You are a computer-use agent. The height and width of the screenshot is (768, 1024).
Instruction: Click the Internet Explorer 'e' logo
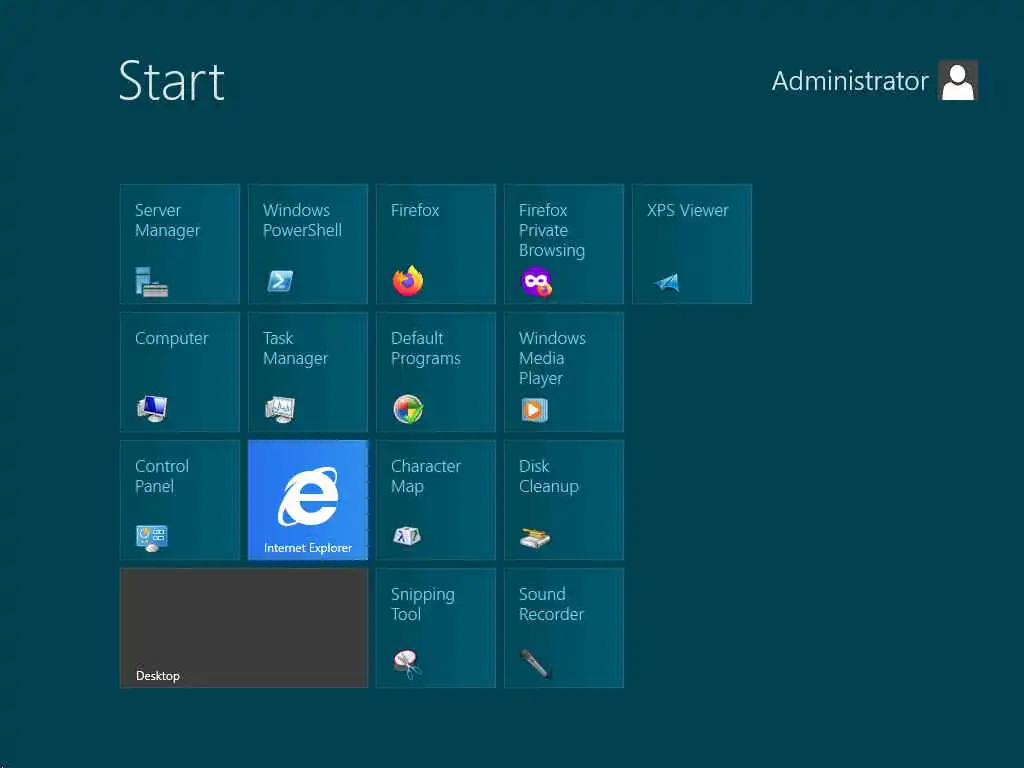[308, 496]
